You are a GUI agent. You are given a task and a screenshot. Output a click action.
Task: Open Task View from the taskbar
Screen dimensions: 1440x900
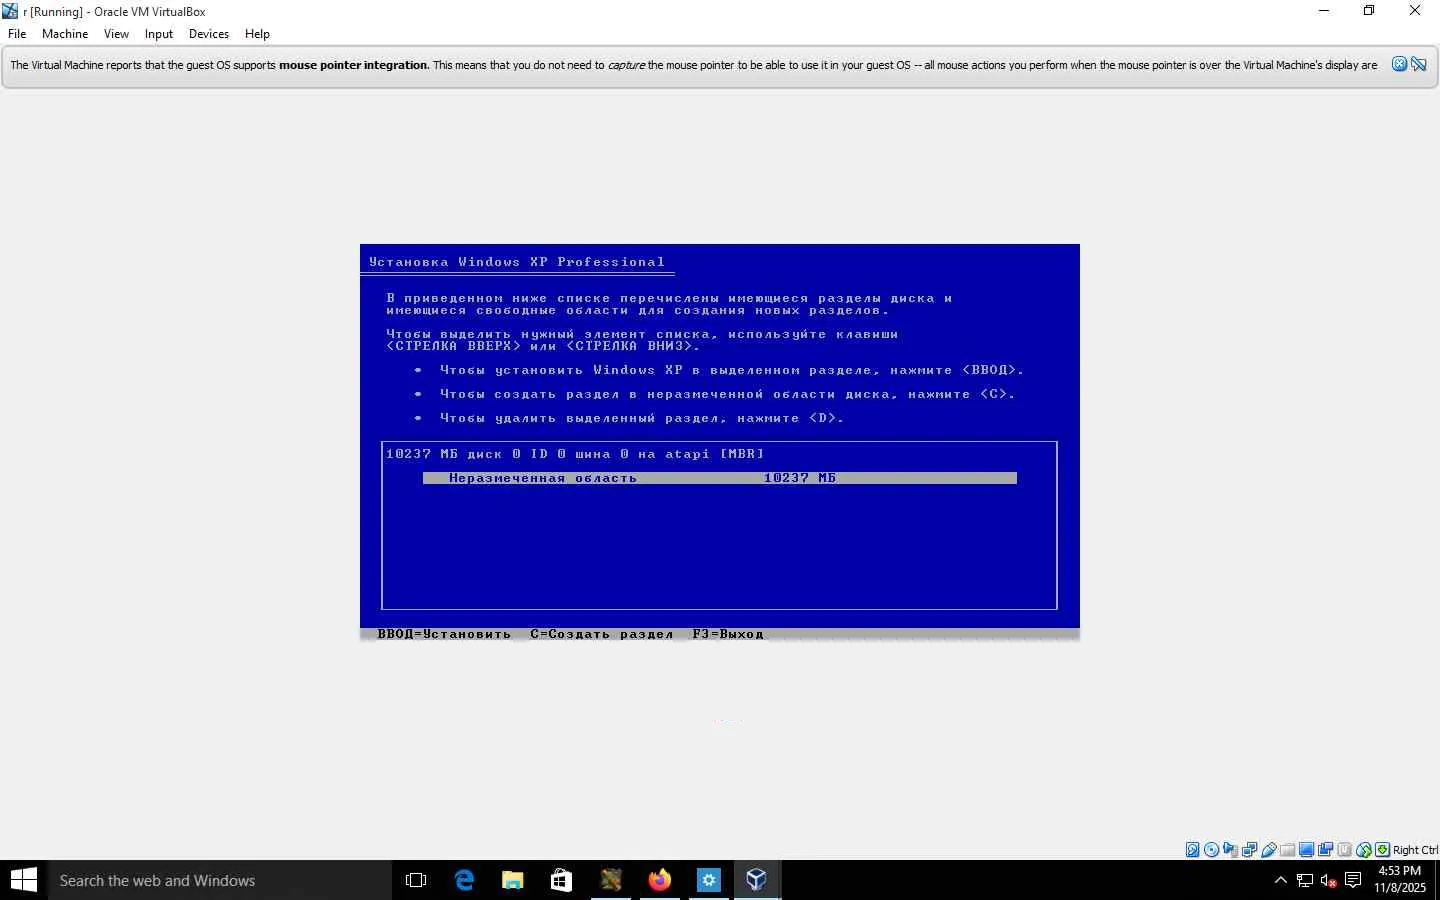pos(416,880)
